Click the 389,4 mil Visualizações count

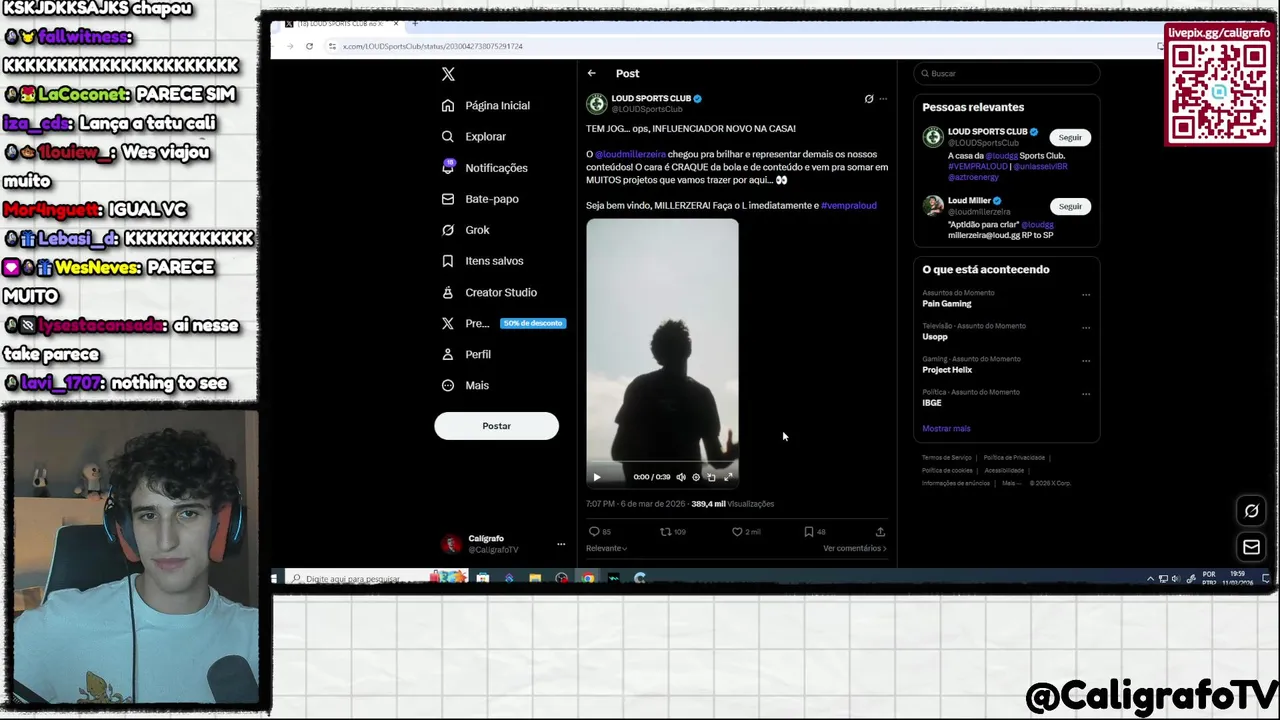(732, 504)
